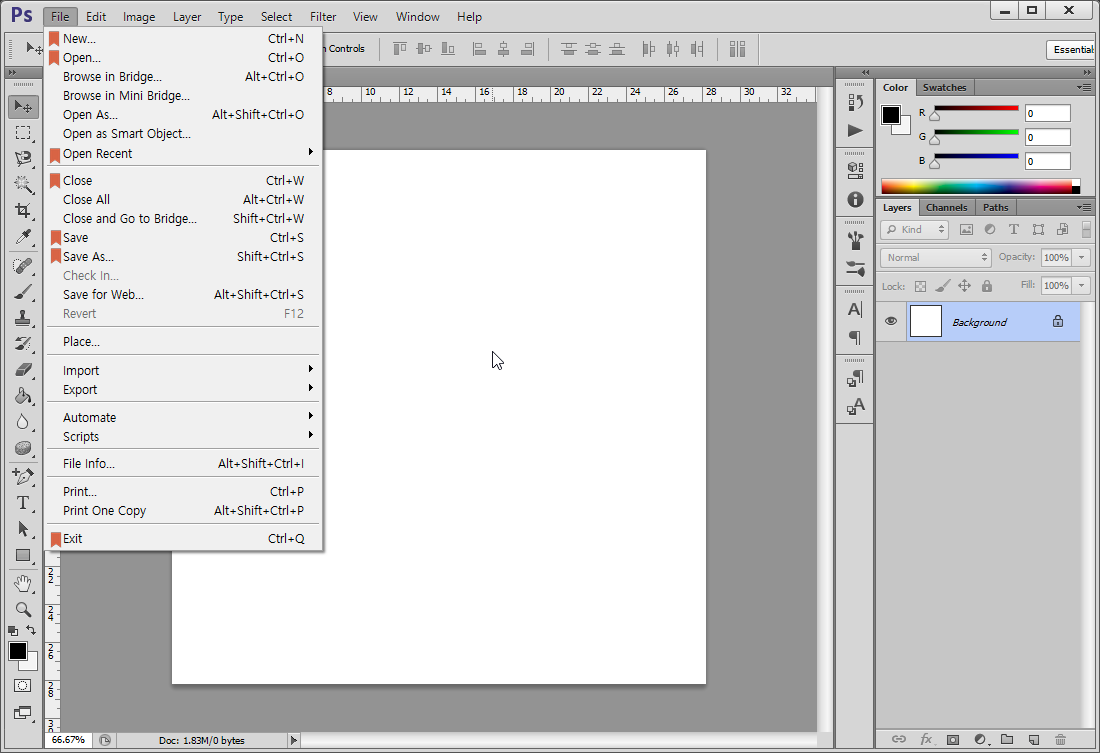Image resolution: width=1100 pixels, height=753 pixels.
Task: Select the Hand tool
Action: 23,583
